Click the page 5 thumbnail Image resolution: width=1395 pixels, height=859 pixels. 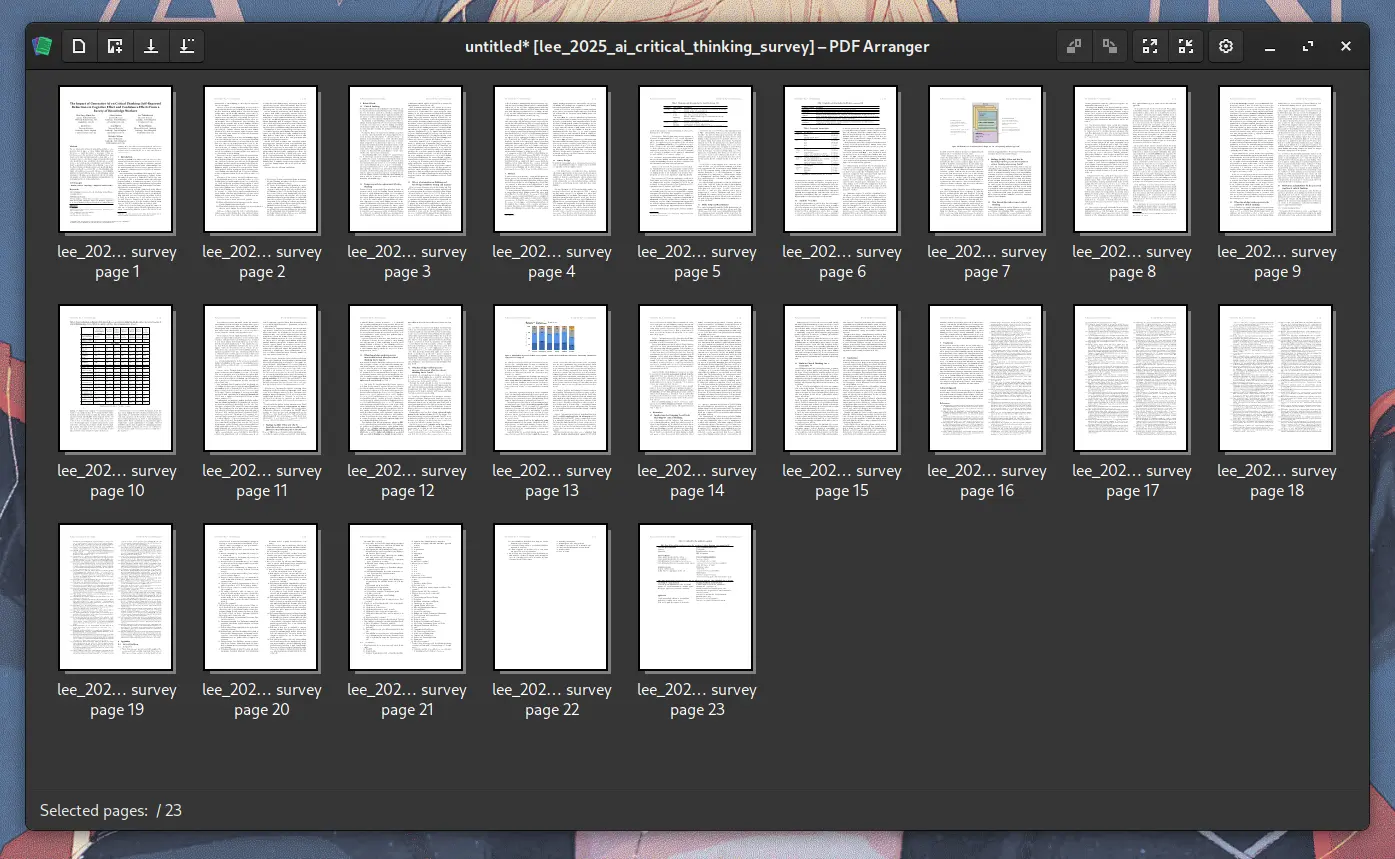(x=696, y=159)
